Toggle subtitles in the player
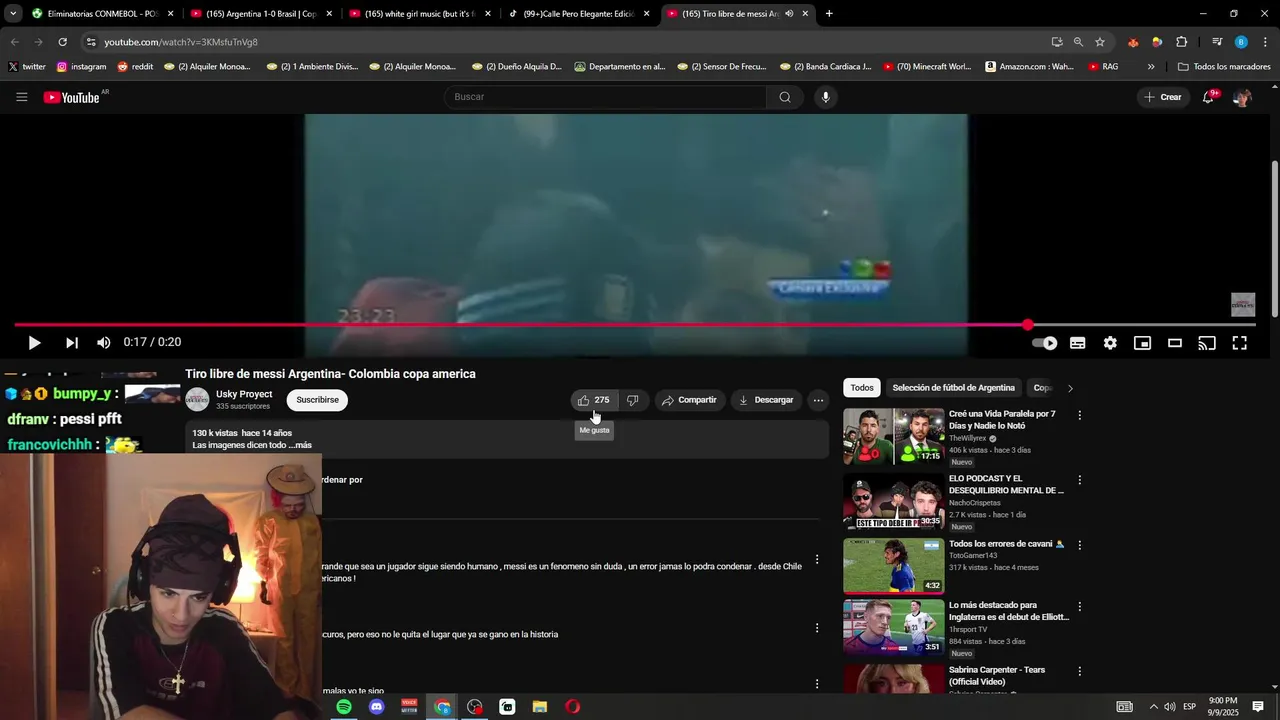Viewport: 1280px width, 720px height. pyautogui.click(x=1078, y=343)
